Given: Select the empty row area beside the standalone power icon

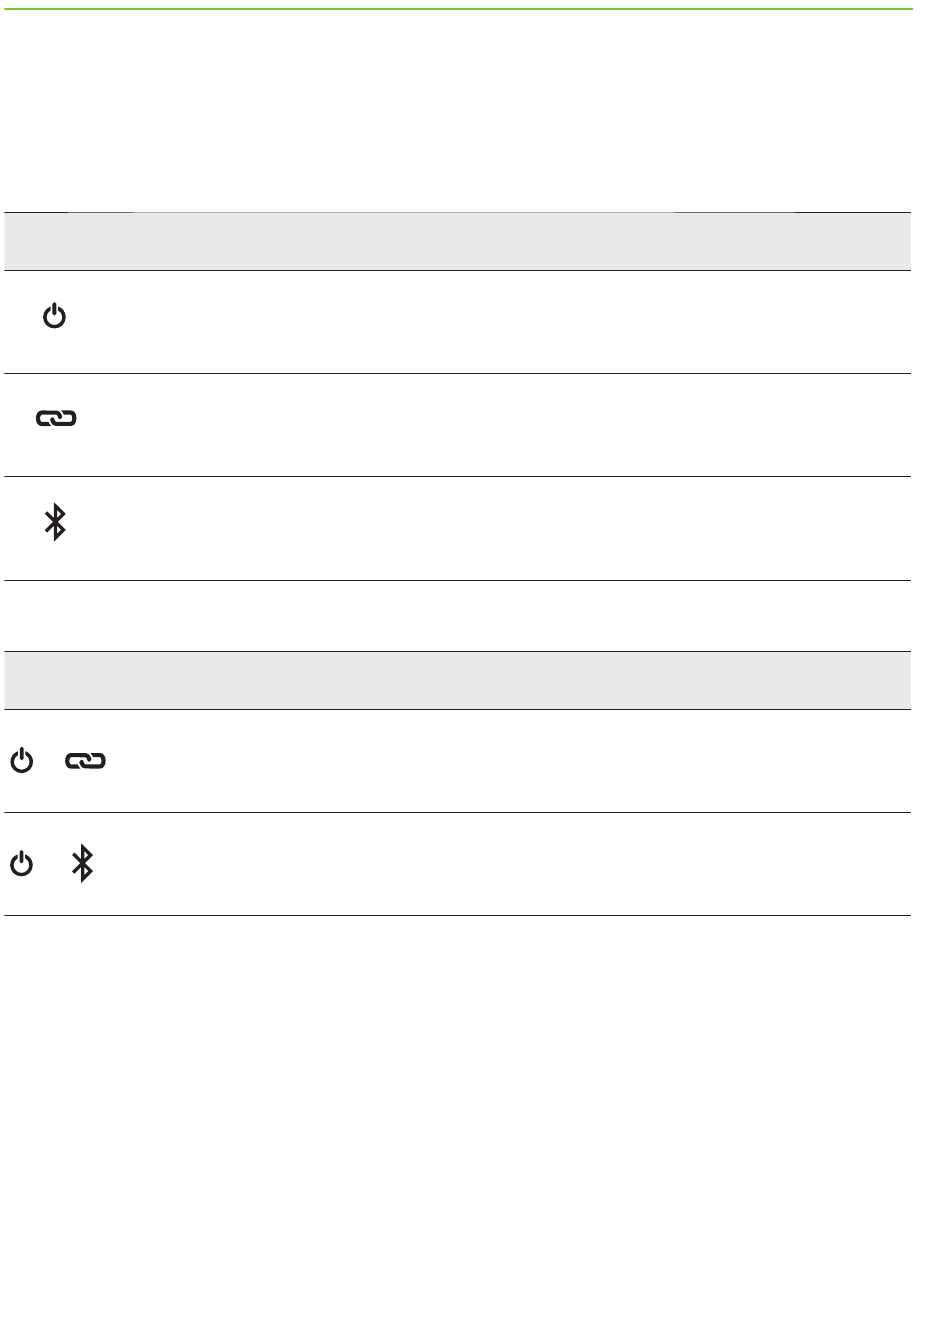Looking at the screenshot, I should [x=500, y=322].
